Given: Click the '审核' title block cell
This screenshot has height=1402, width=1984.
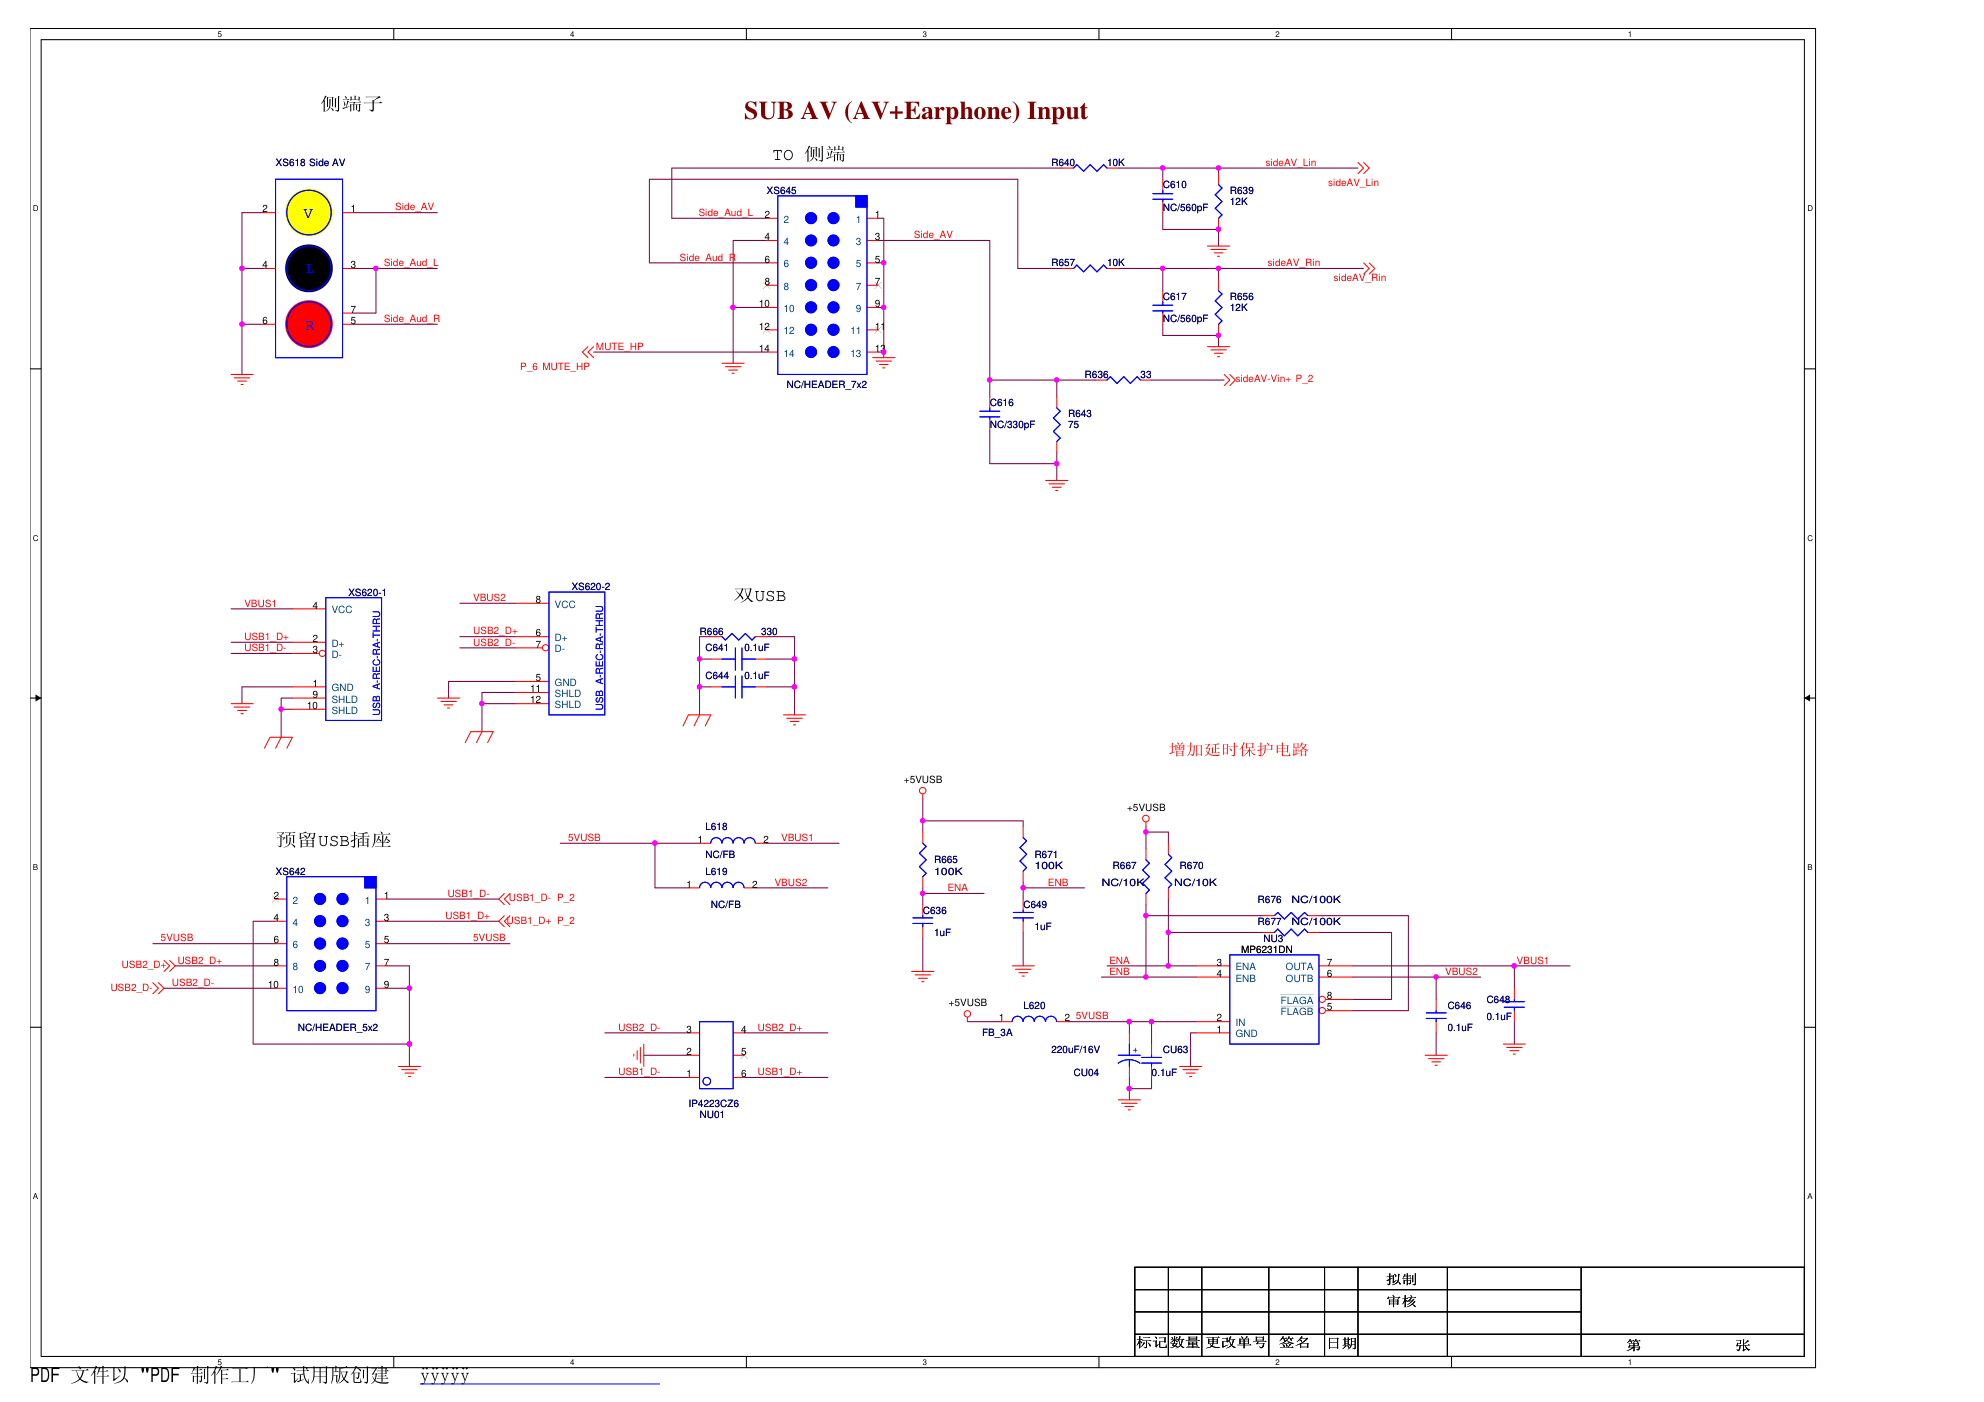Looking at the screenshot, I should pos(1401,1301).
